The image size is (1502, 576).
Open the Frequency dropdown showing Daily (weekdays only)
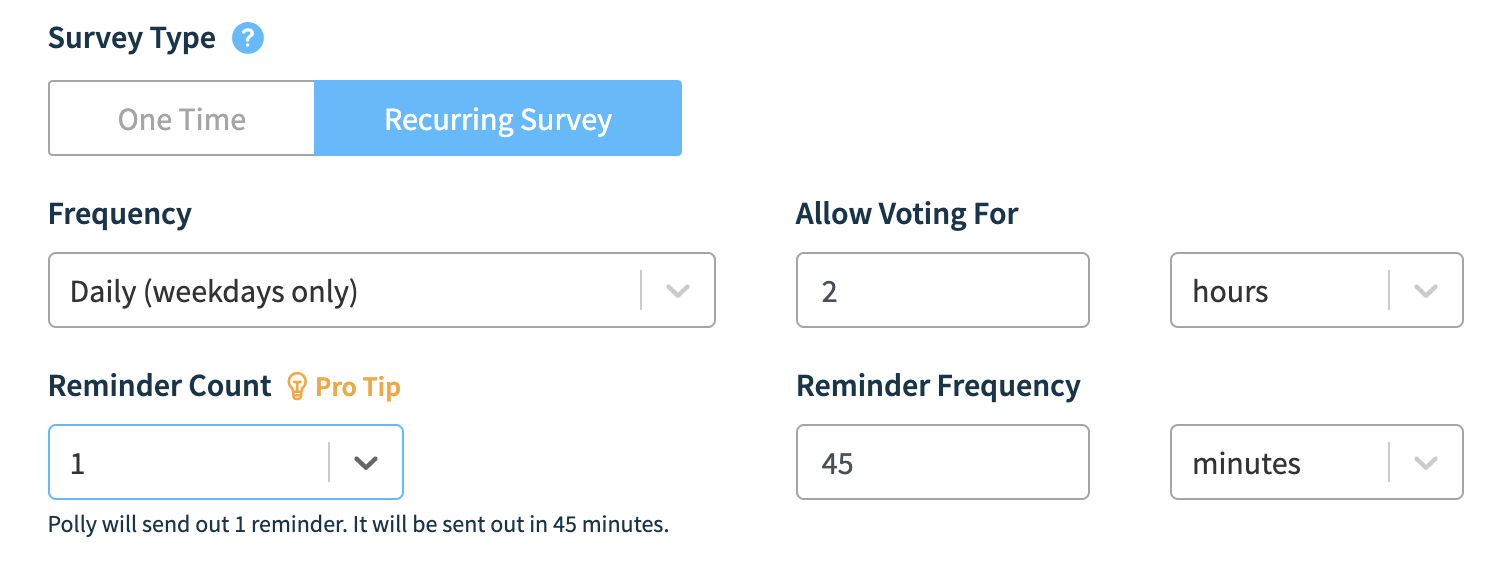(x=382, y=290)
